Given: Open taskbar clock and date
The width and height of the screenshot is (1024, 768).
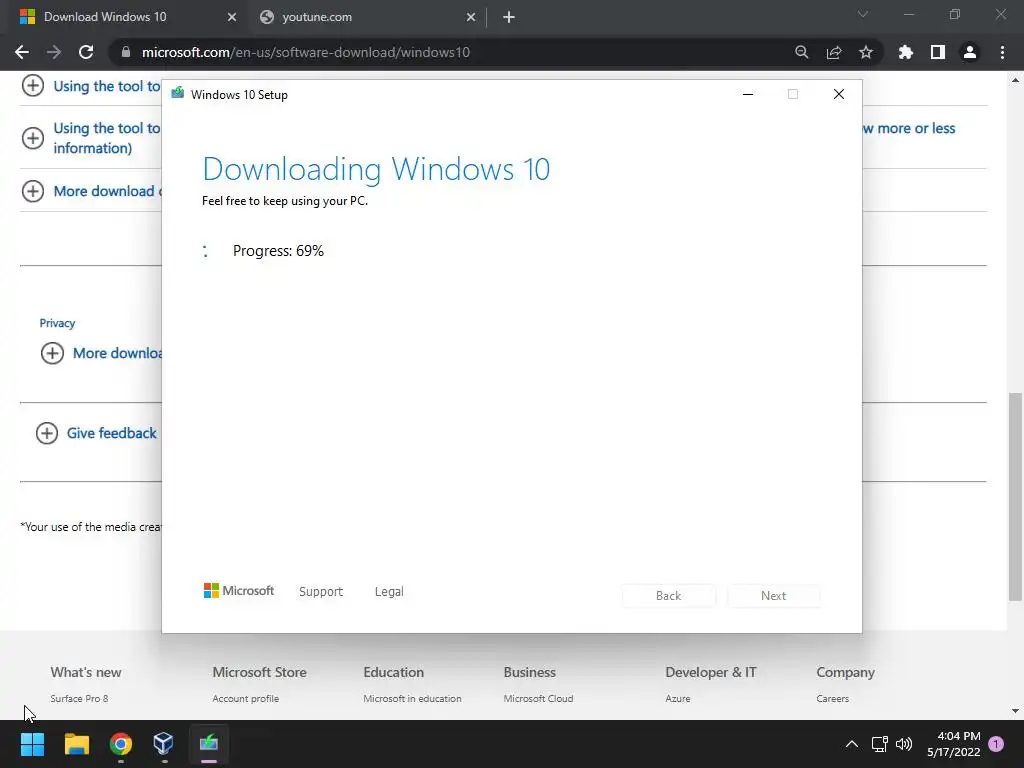Looking at the screenshot, I should click(954, 744).
